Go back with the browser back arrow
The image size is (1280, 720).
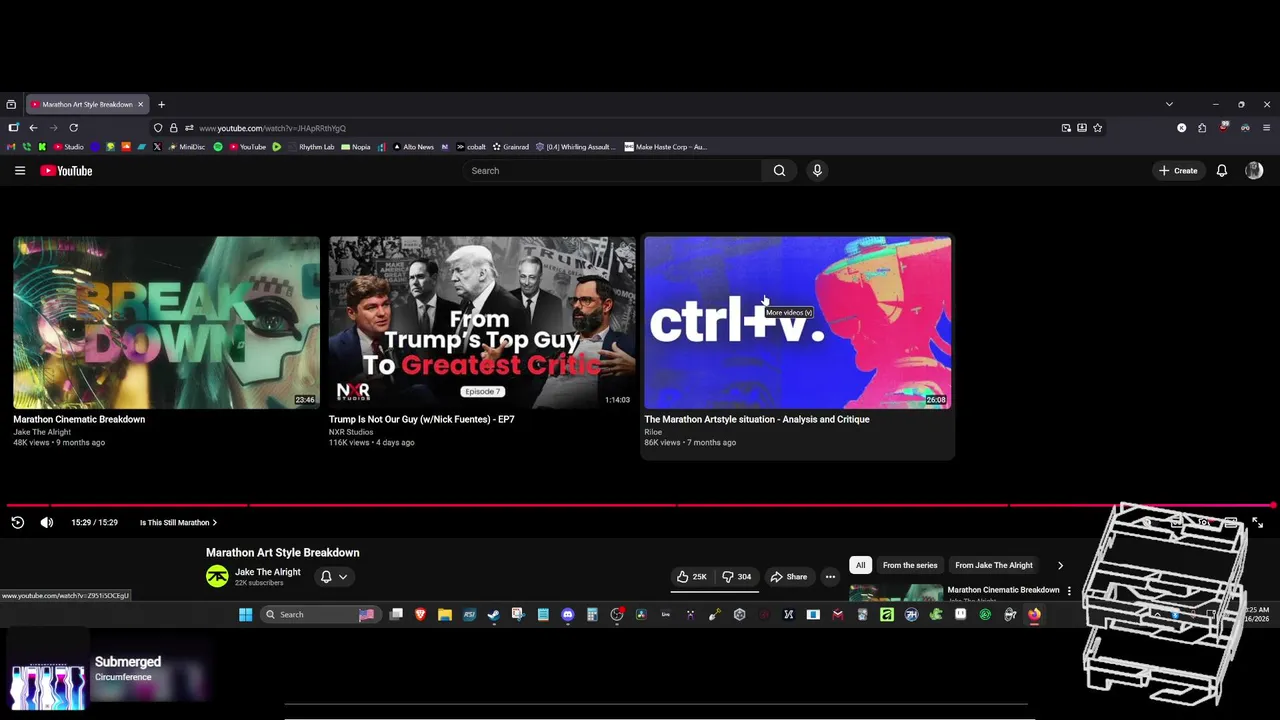[x=33, y=128]
